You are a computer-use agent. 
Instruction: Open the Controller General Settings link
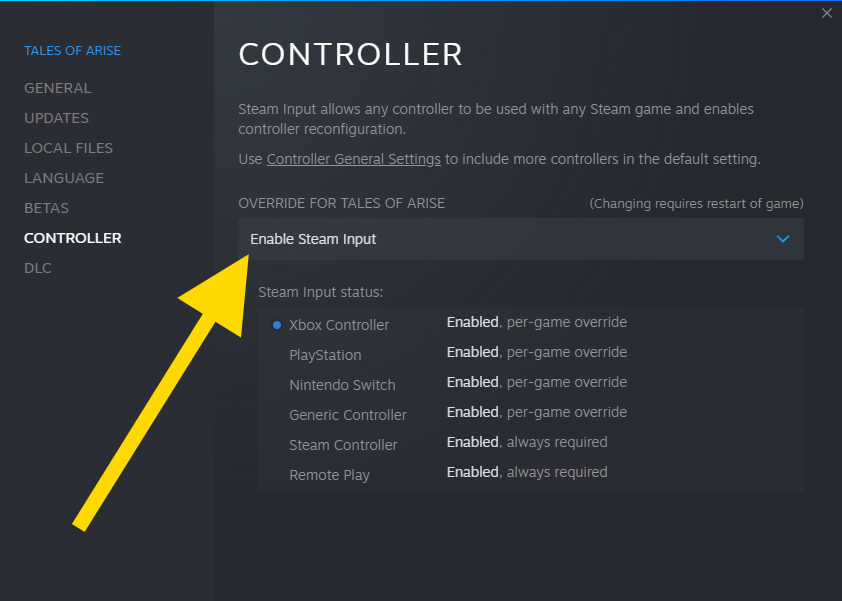coord(354,159)
